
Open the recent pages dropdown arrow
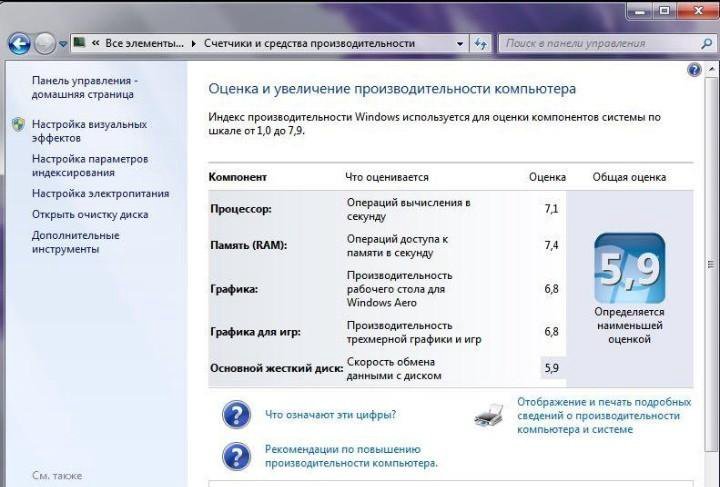tap(63, 44)
